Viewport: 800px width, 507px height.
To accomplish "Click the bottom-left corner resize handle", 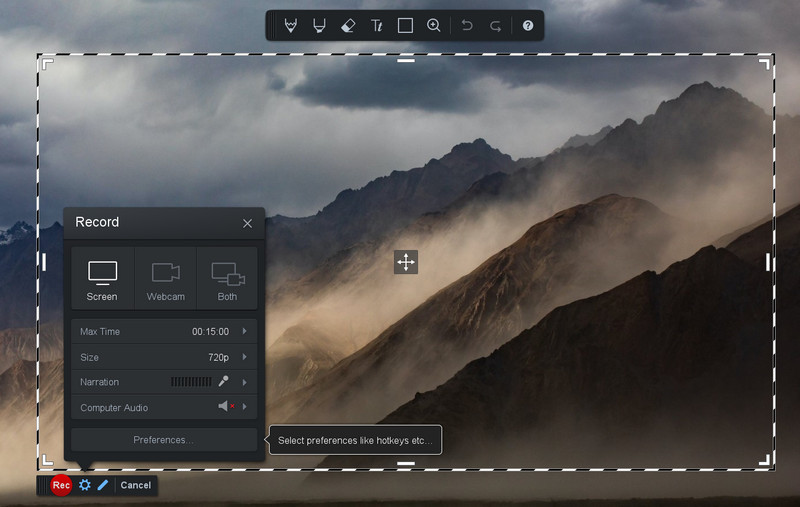I will 47,460.
